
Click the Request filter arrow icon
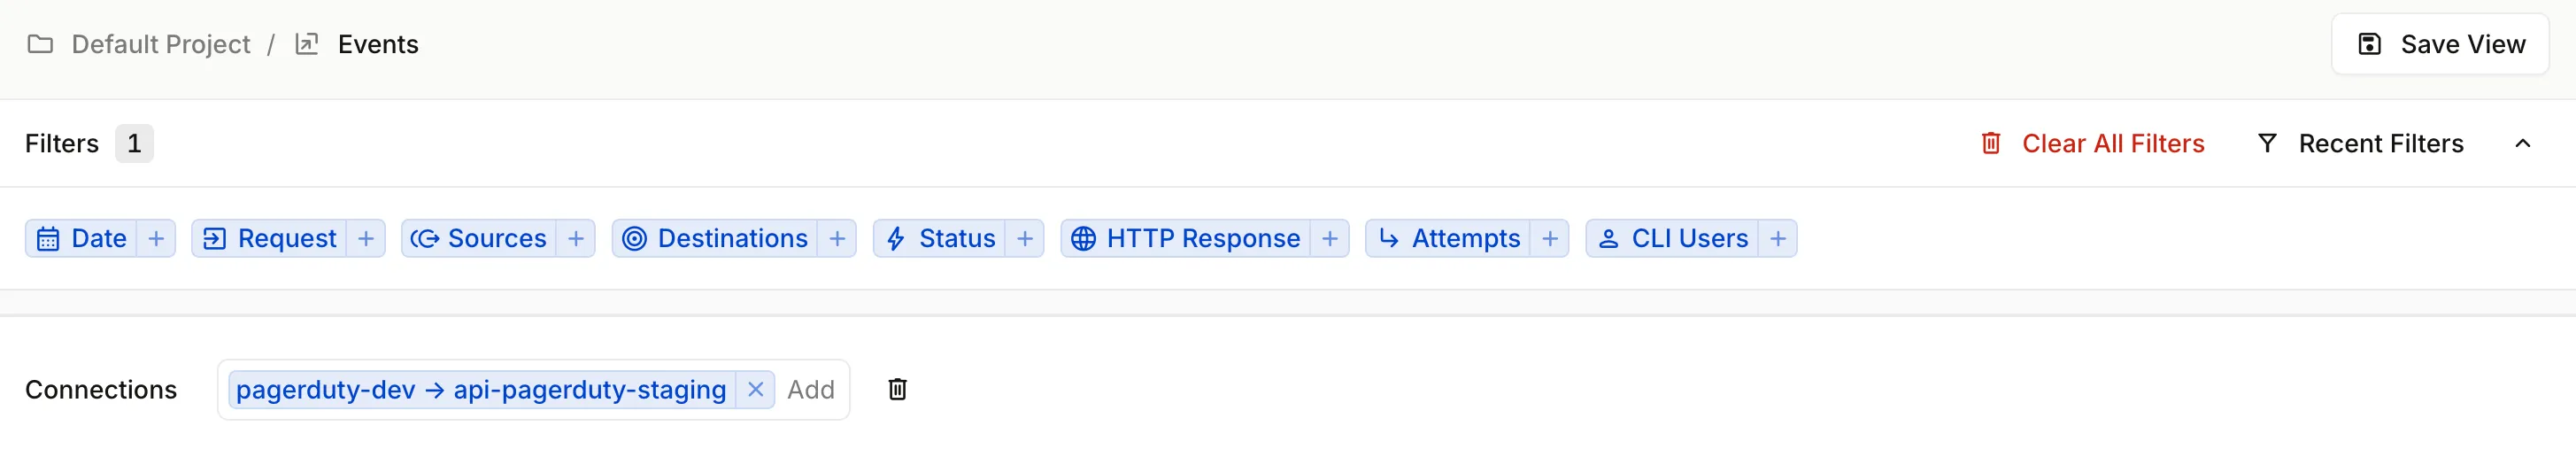pyautogui.click(x=214, y=239)
